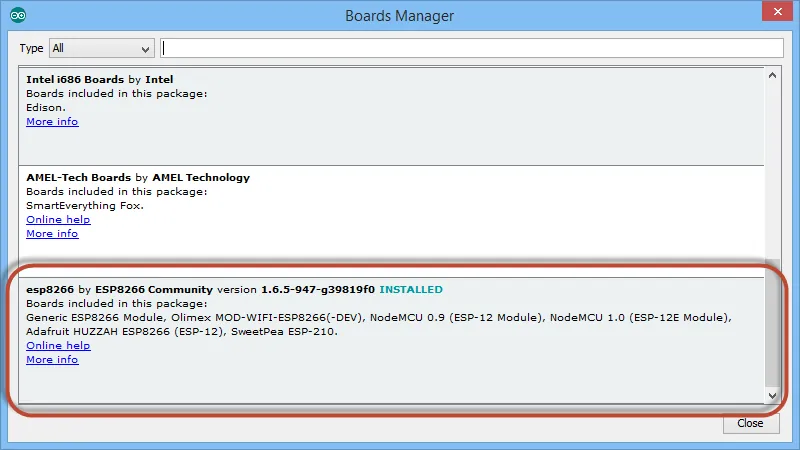Open Online help link for AMEL-Tech Boards
Screen dimensions: 800x450
[58, 219]
